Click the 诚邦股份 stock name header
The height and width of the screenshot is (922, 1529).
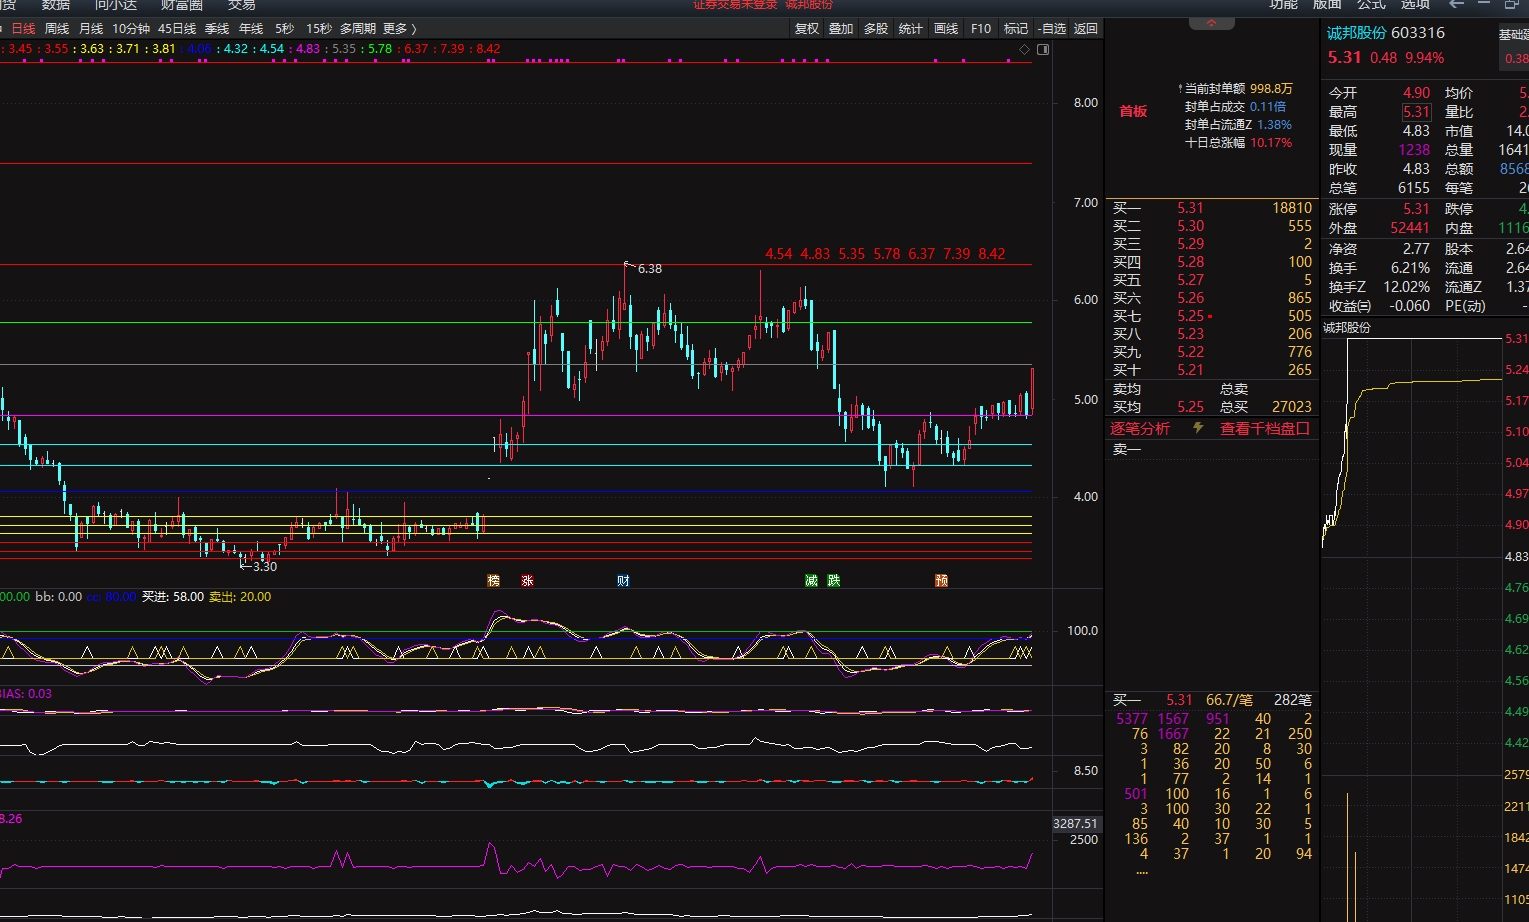point(1355,33)
